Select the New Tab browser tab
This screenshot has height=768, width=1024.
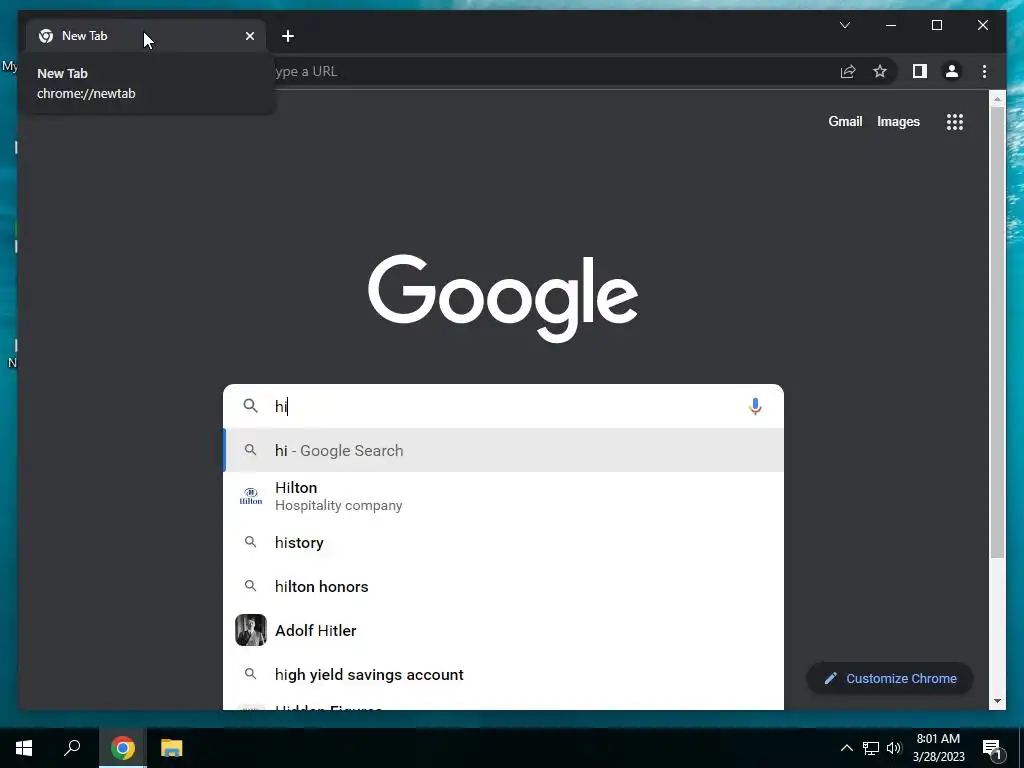point(147,36)
